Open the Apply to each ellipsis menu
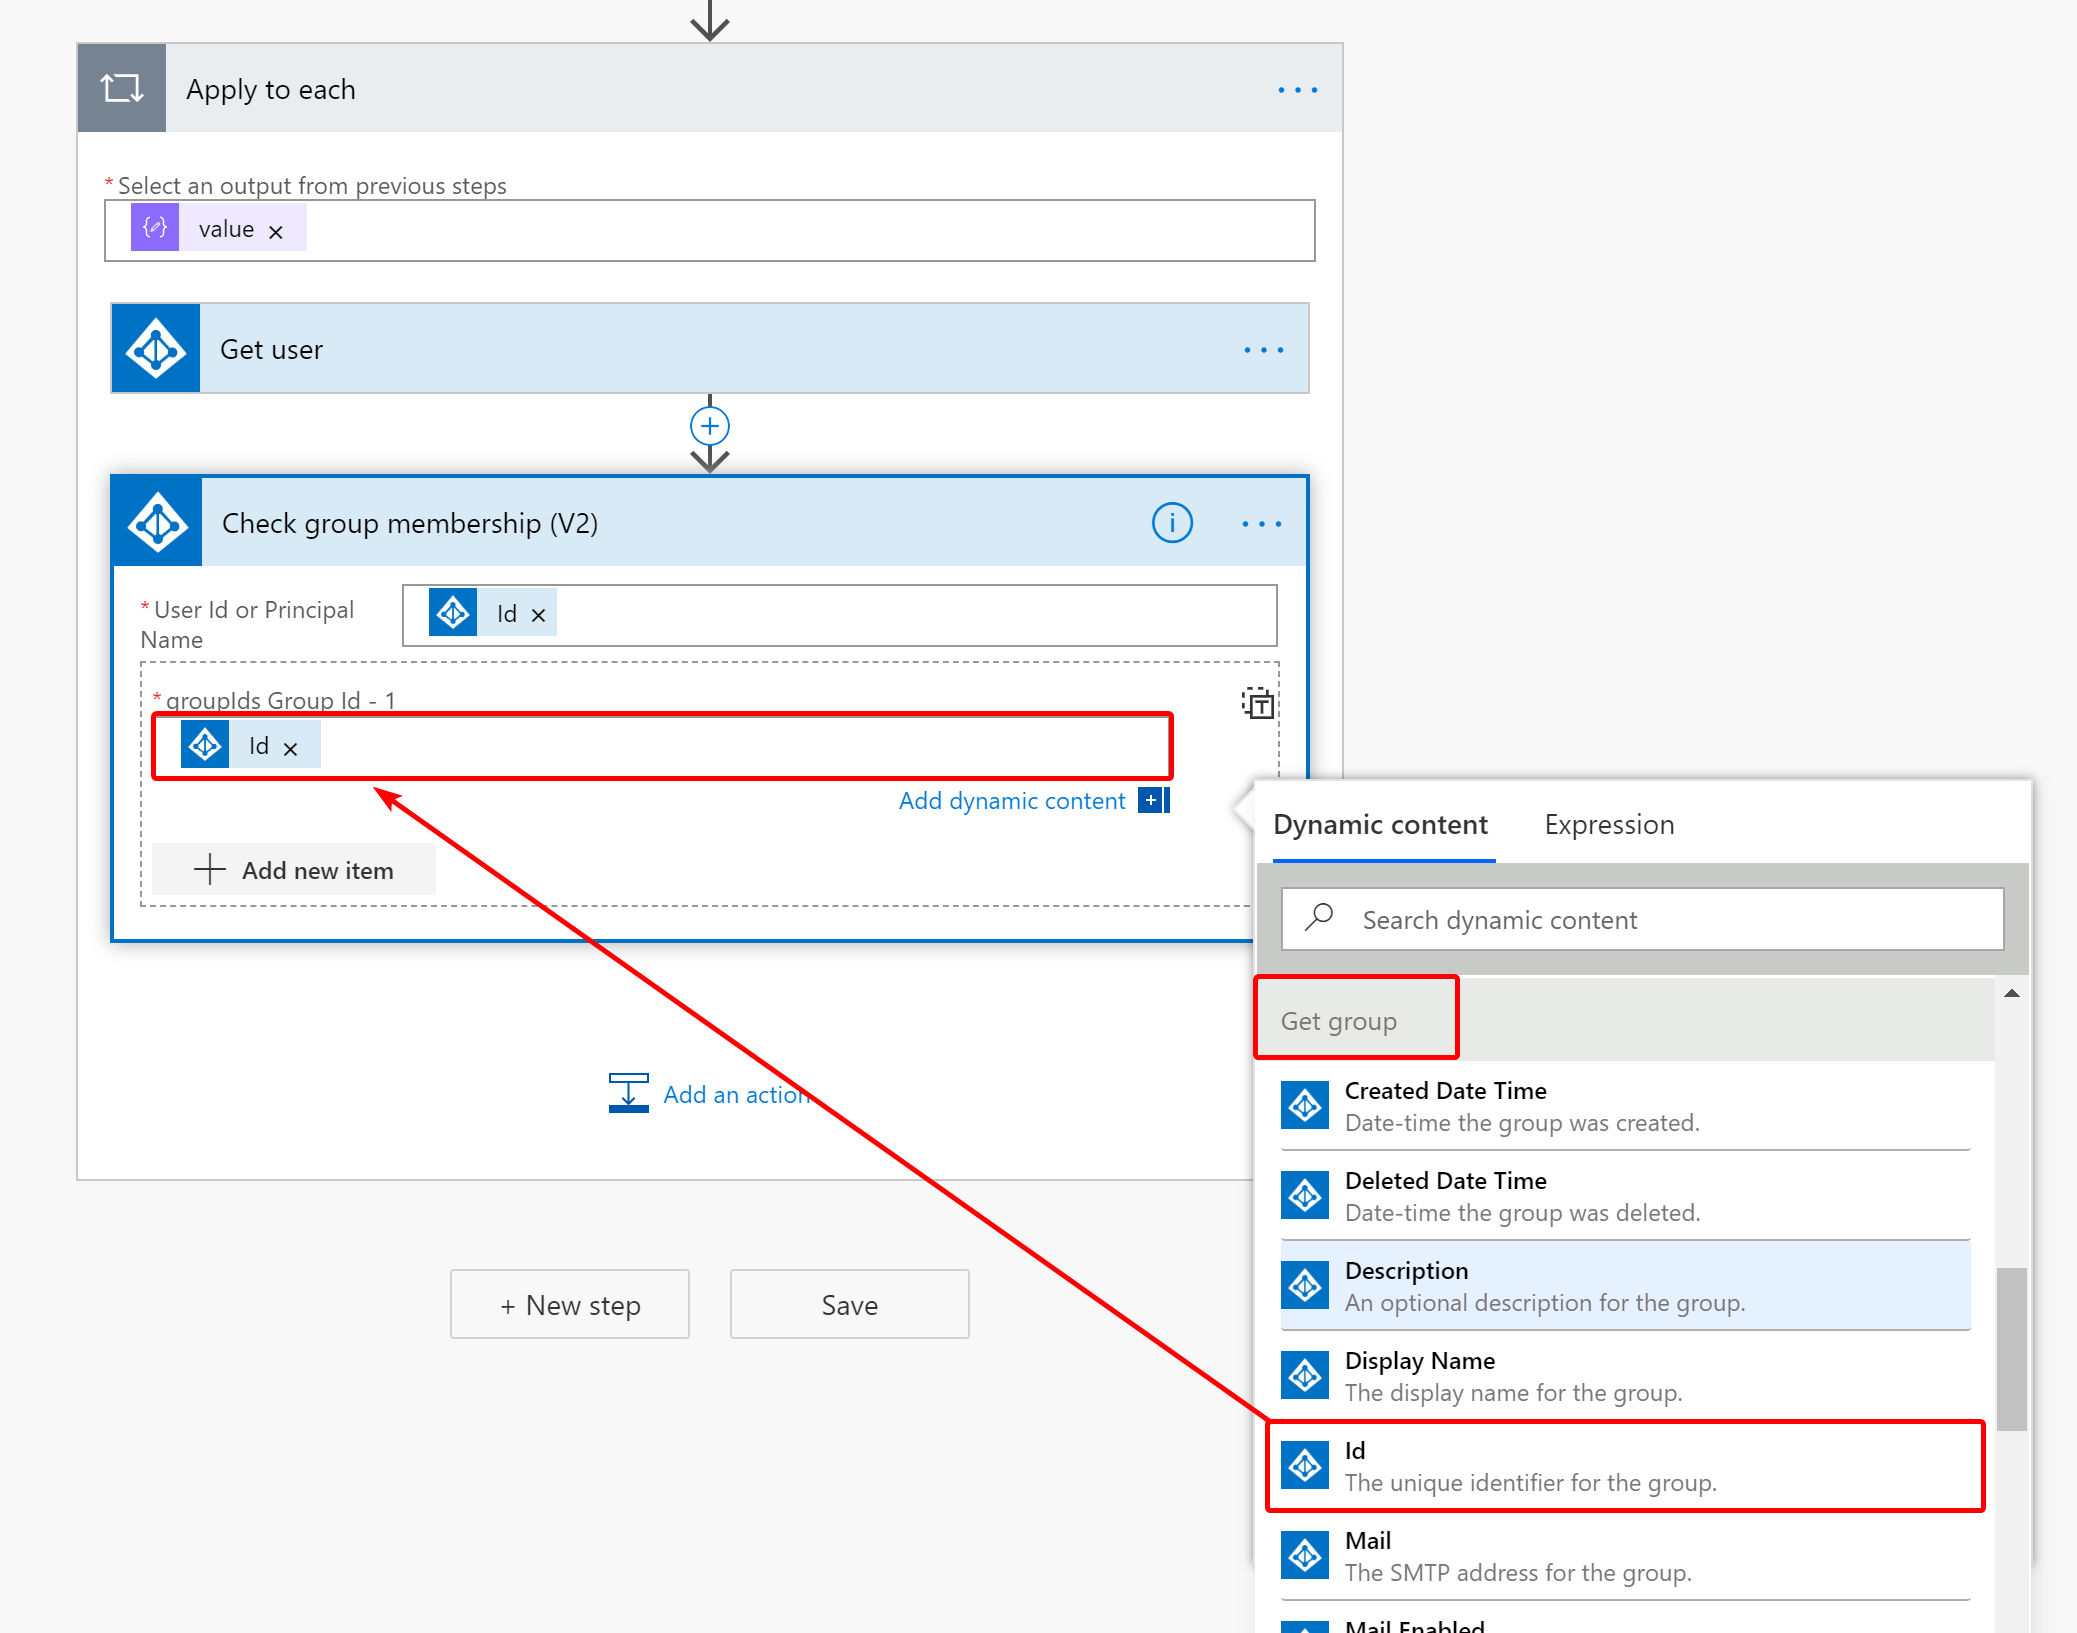 click(x=1297, y=90)
